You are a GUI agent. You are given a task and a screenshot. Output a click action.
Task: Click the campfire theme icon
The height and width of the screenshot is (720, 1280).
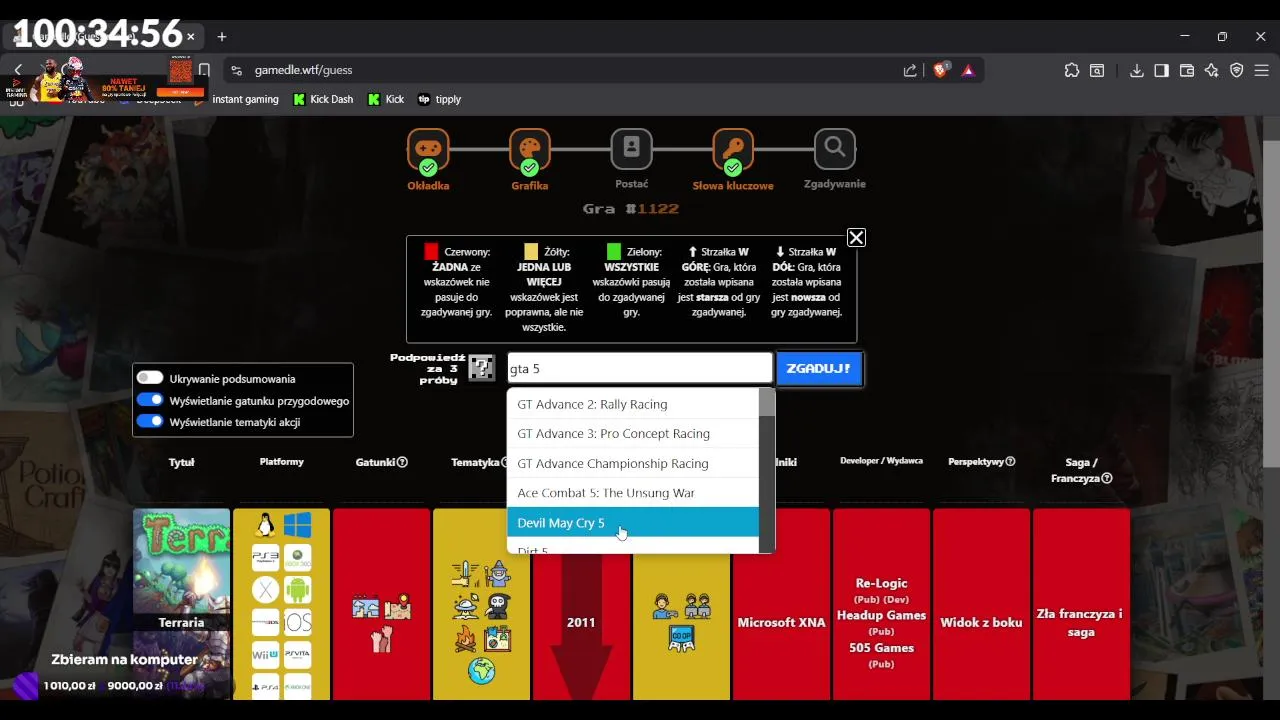466,638
